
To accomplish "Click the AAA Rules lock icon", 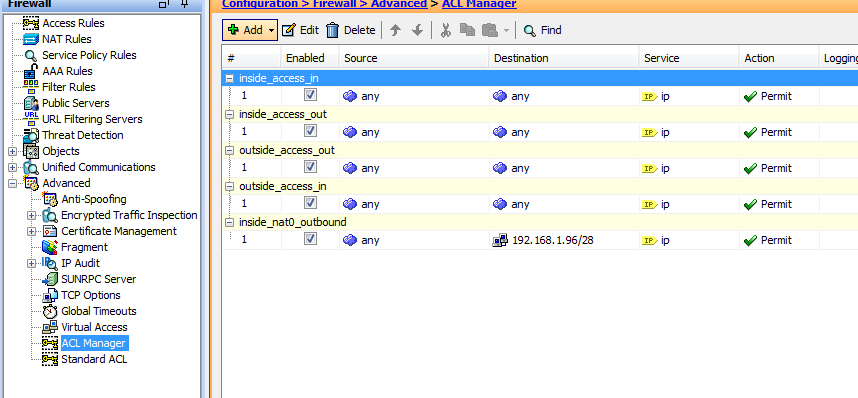I will (31, 71).
